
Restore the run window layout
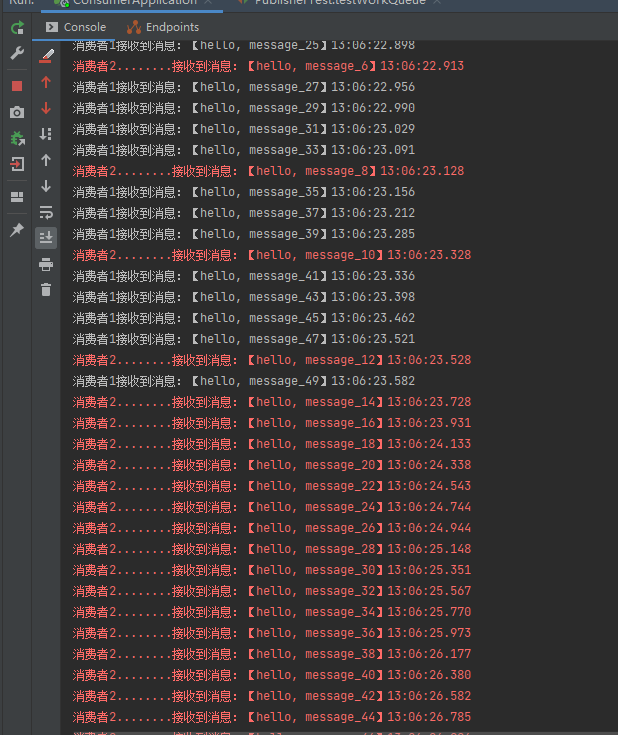[x=17, y=197]
